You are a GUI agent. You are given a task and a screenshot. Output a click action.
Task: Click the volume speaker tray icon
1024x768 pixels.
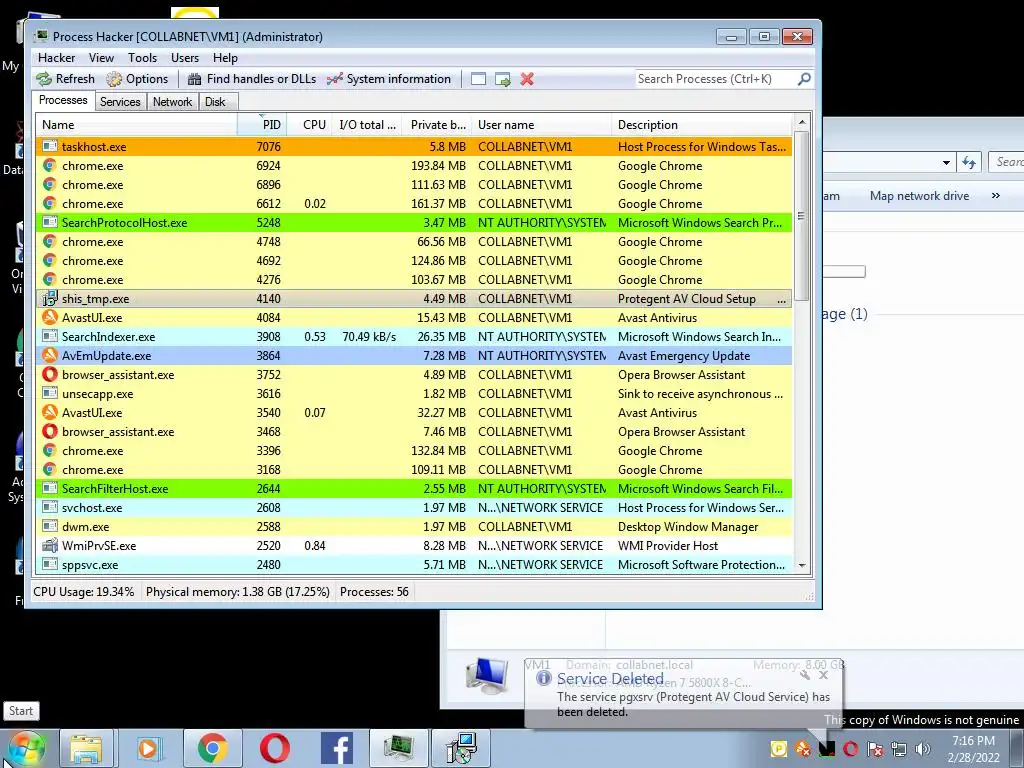923,749
